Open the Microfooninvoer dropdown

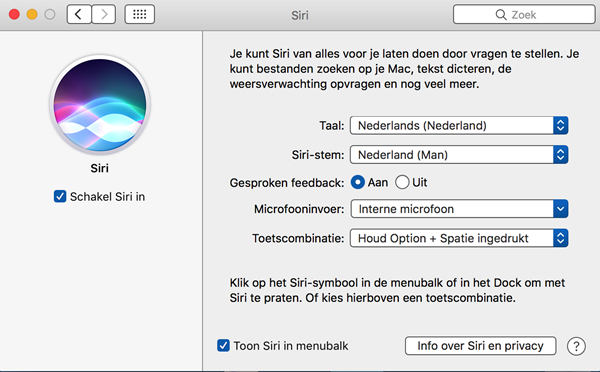point(459,209)
